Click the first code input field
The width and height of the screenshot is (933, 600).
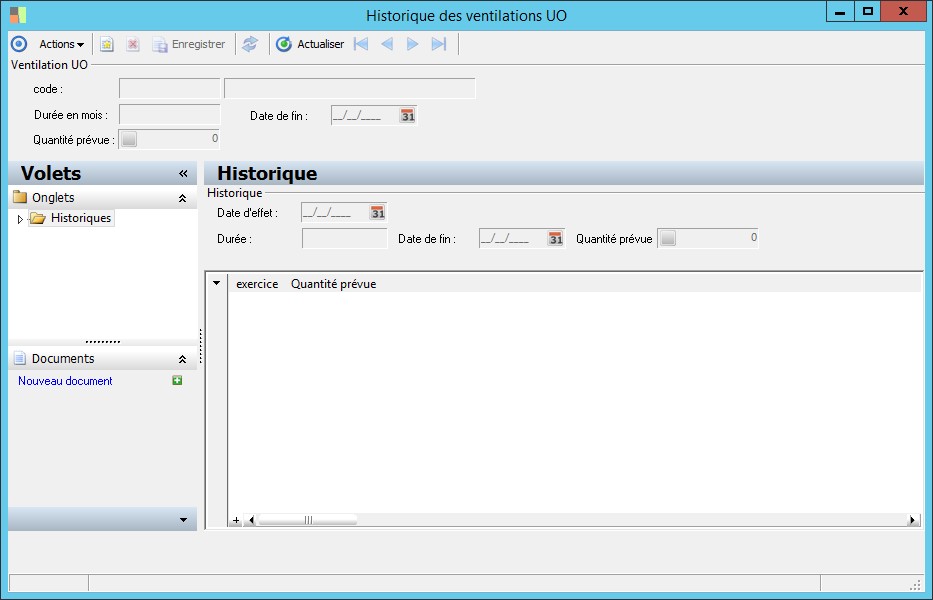[170, 89]
